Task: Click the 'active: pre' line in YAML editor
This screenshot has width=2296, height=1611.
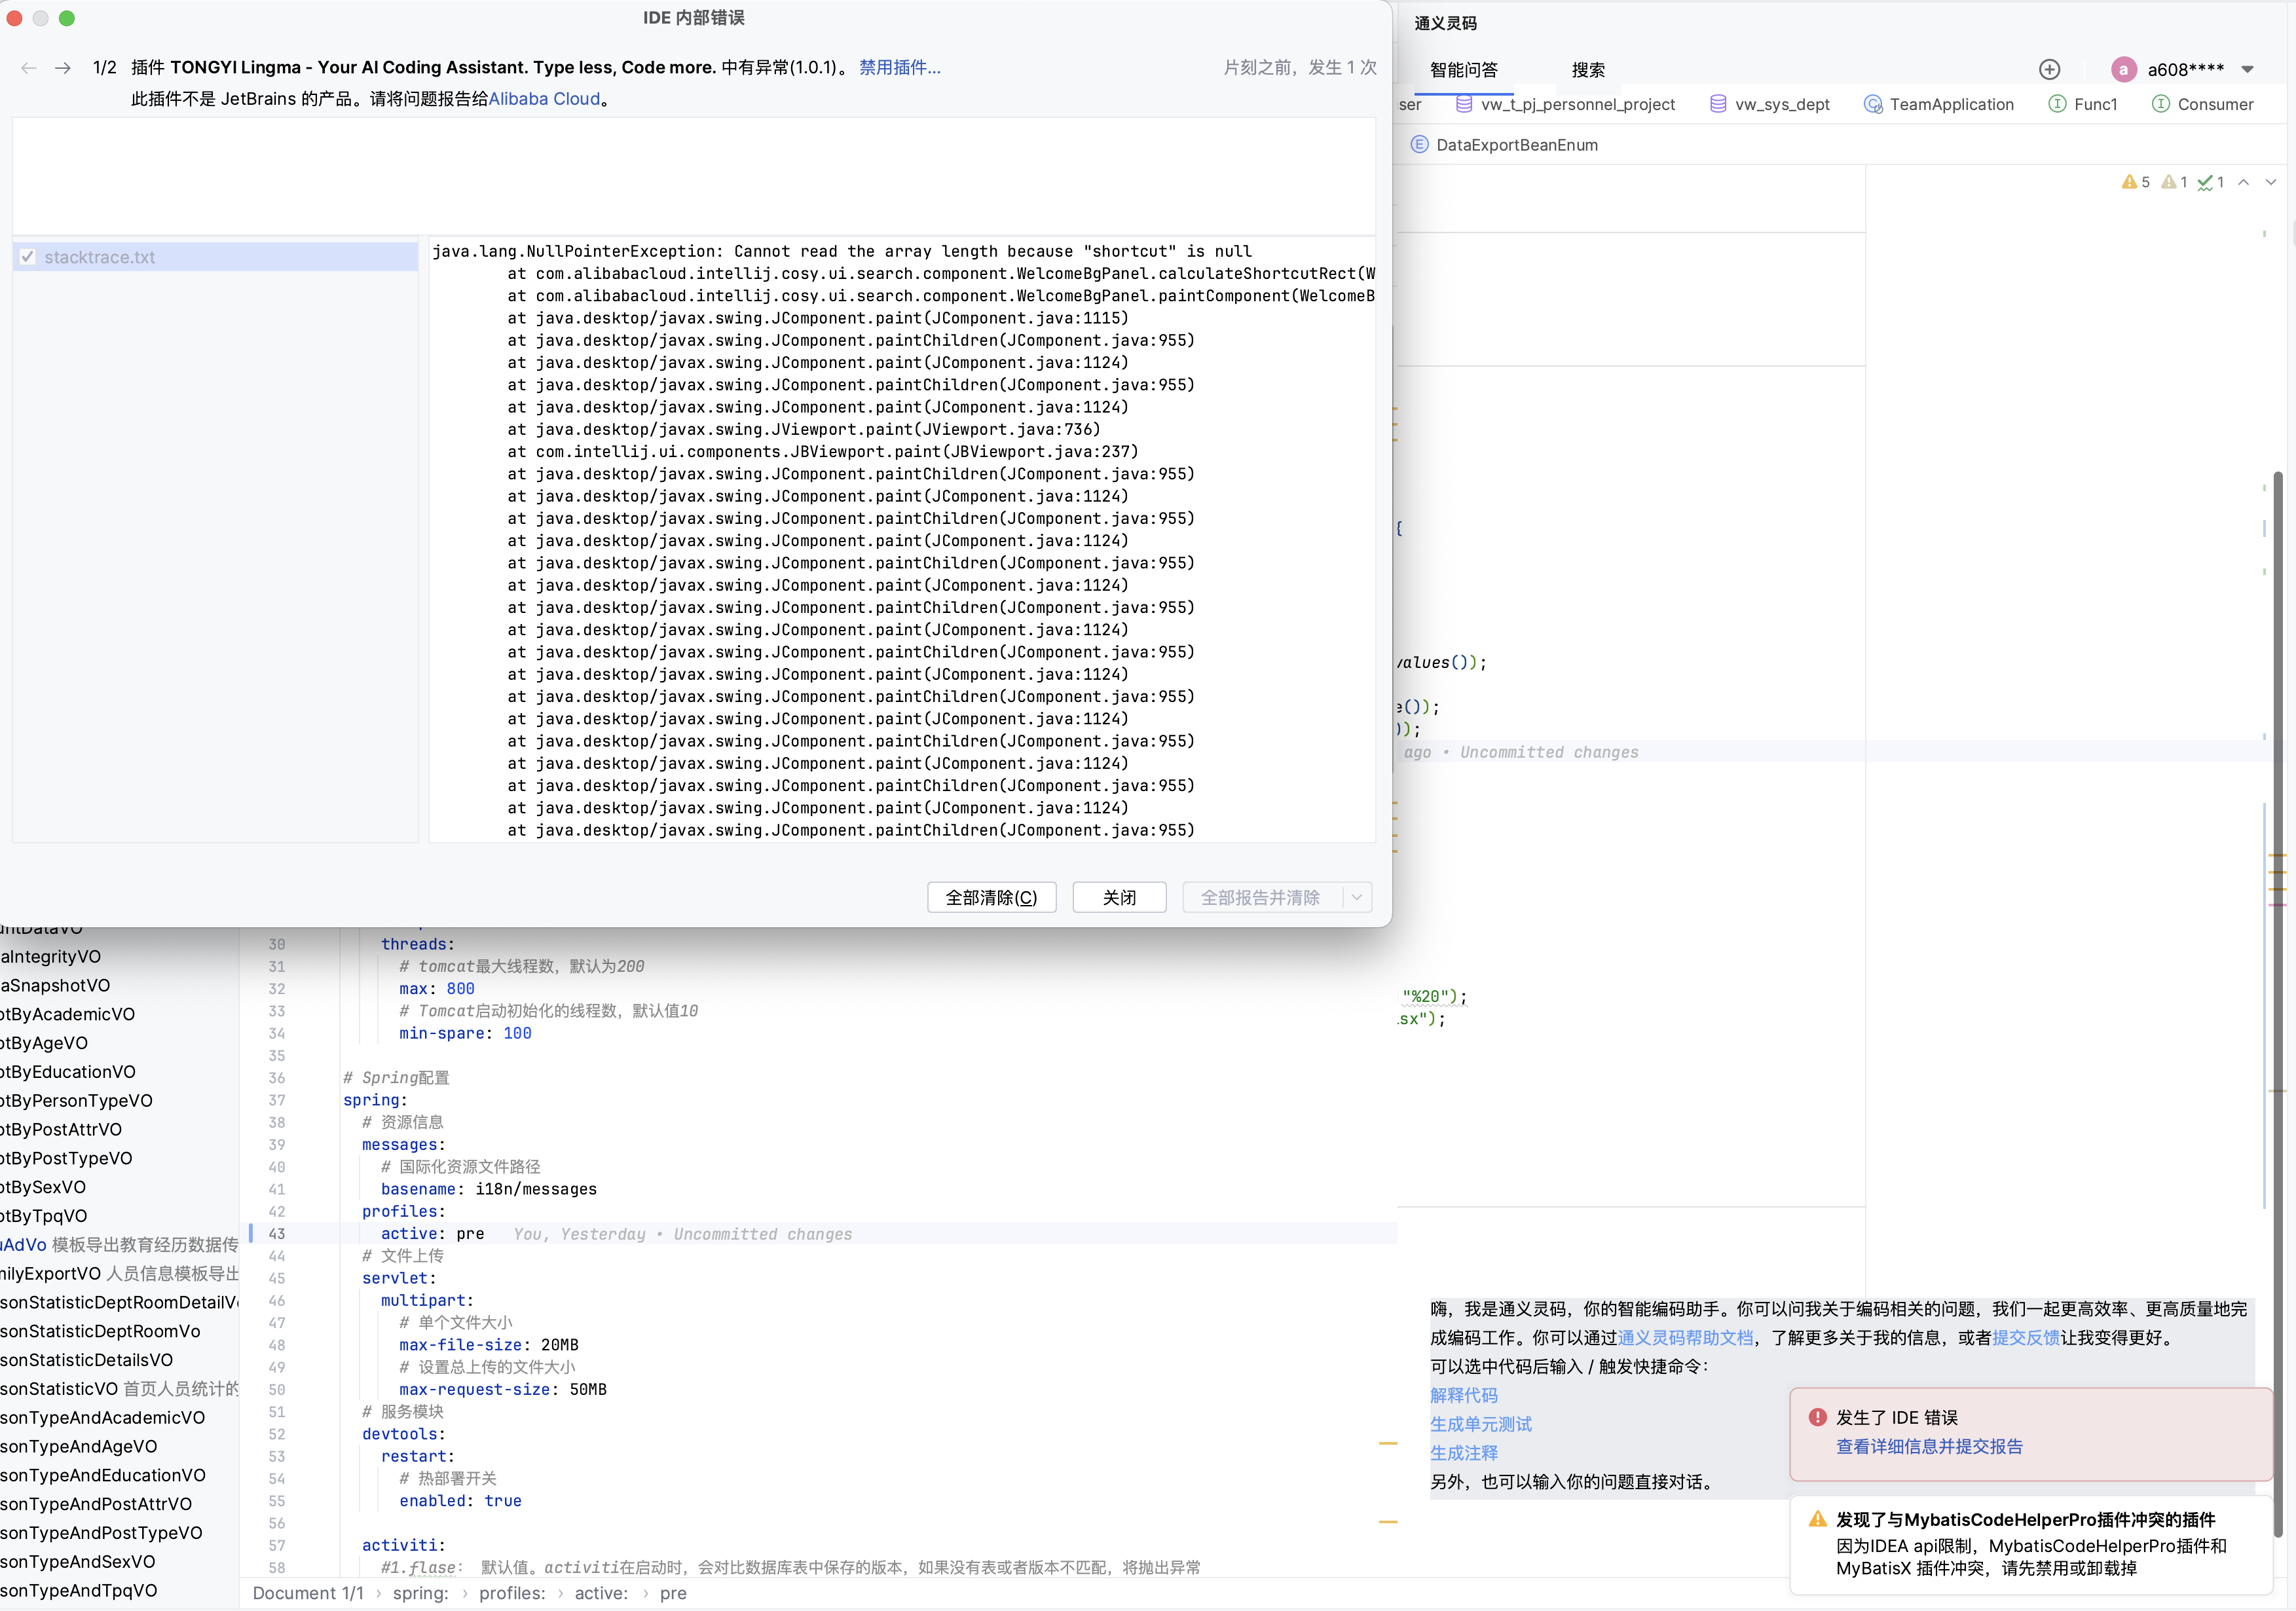Action: (x=432, y=1234)
